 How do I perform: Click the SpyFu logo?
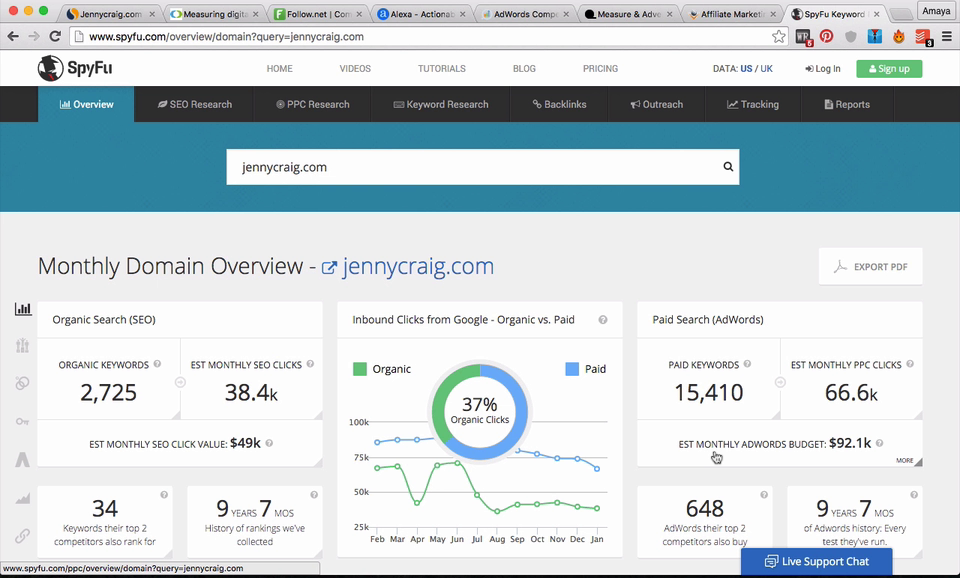(x=75, y=68)
